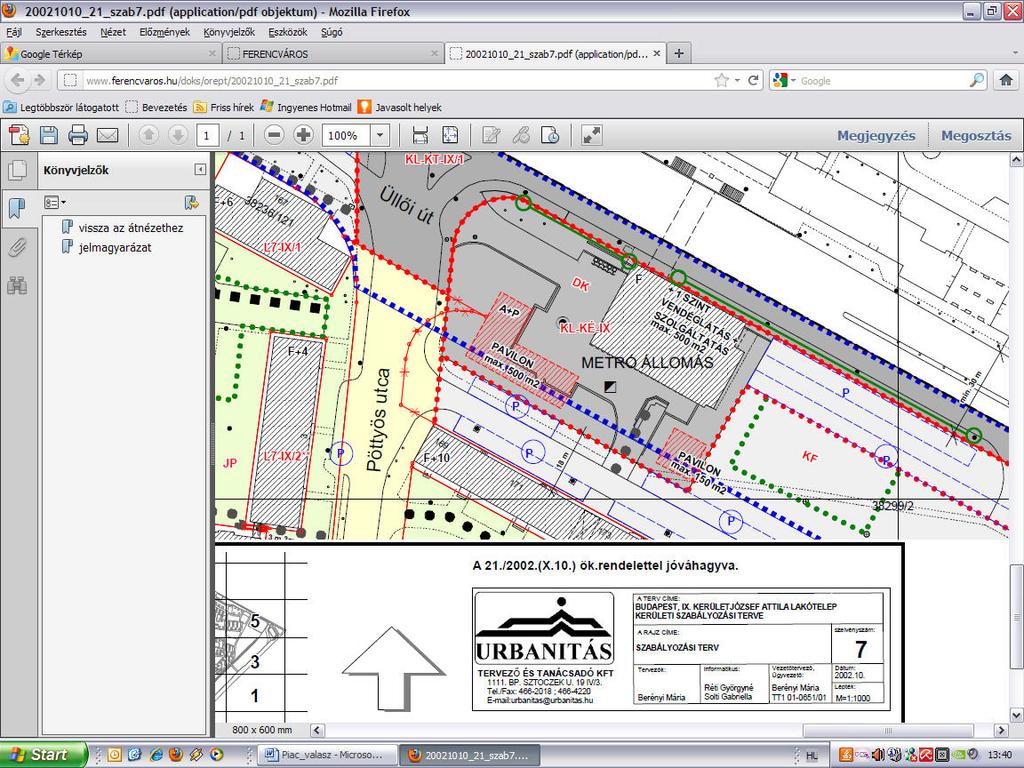Close the 20021010_21_szab7.pdf tab
The image size is (1024, 768).
click(656, 54)
